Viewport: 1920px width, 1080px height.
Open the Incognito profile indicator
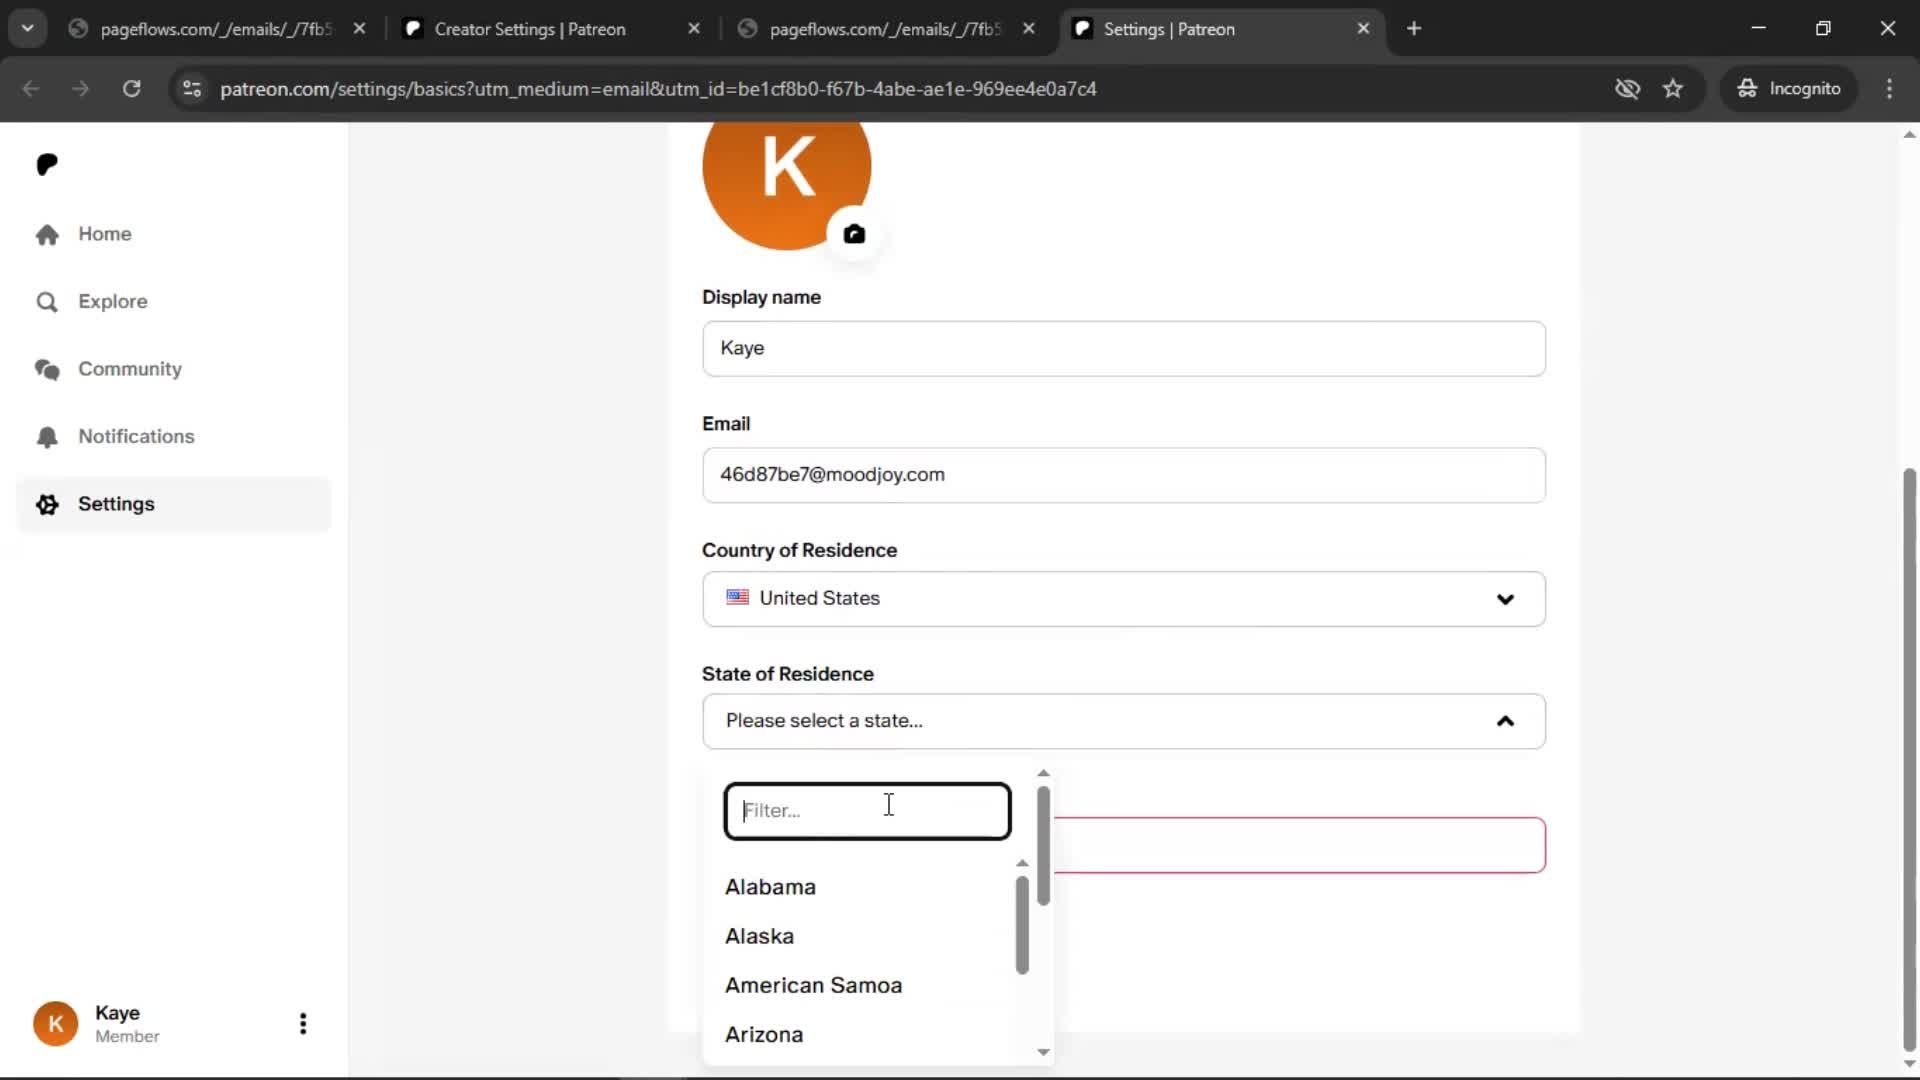point(1789,89)
